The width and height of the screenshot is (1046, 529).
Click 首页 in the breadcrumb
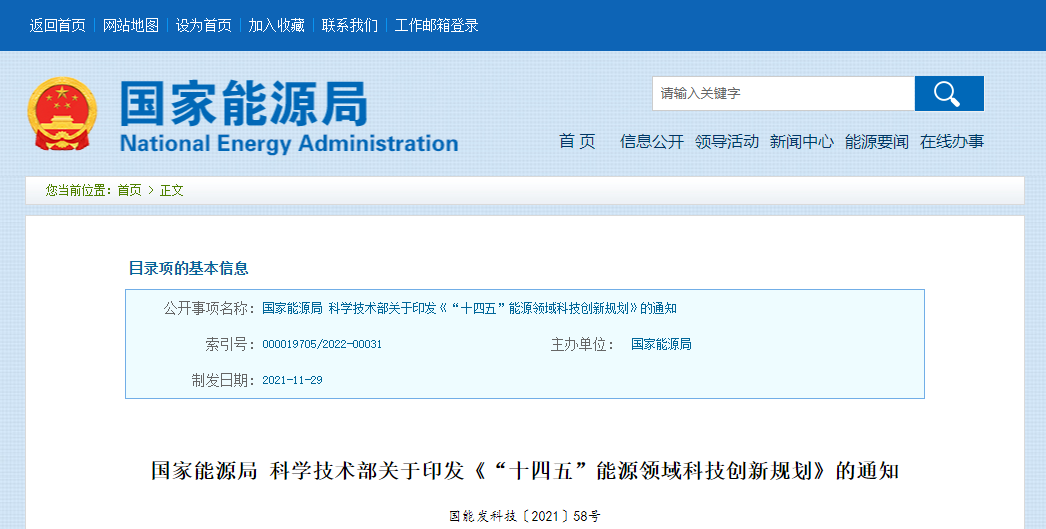(x=129, y=190)
